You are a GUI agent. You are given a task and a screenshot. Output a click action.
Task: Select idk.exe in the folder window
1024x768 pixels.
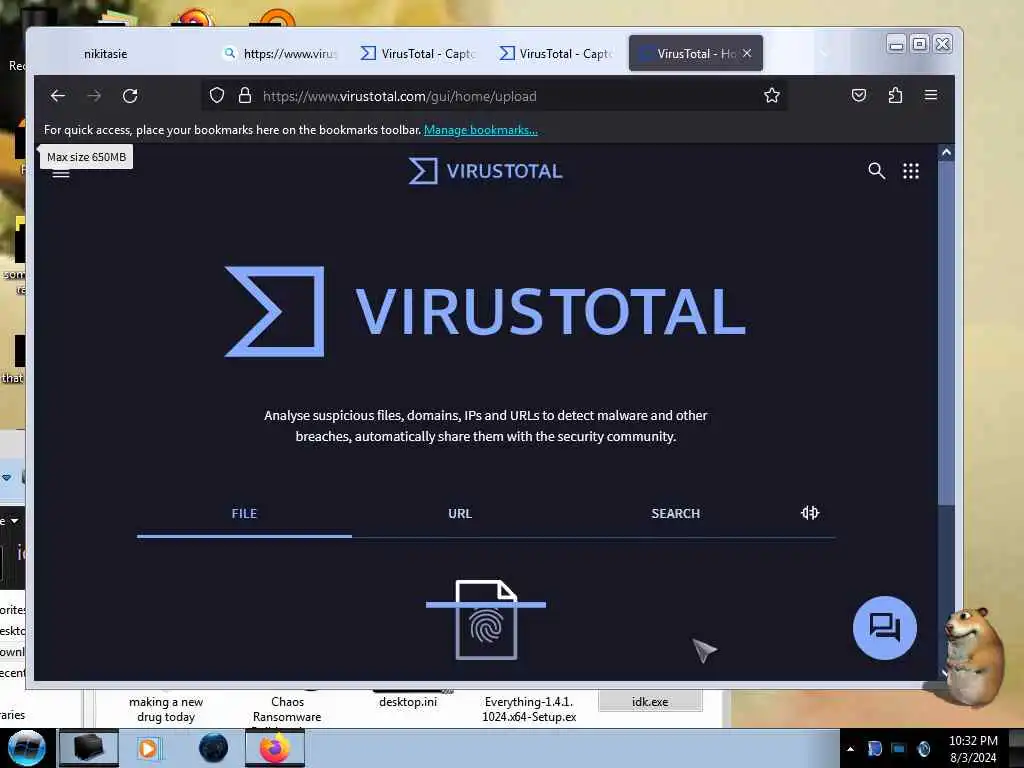650,702
